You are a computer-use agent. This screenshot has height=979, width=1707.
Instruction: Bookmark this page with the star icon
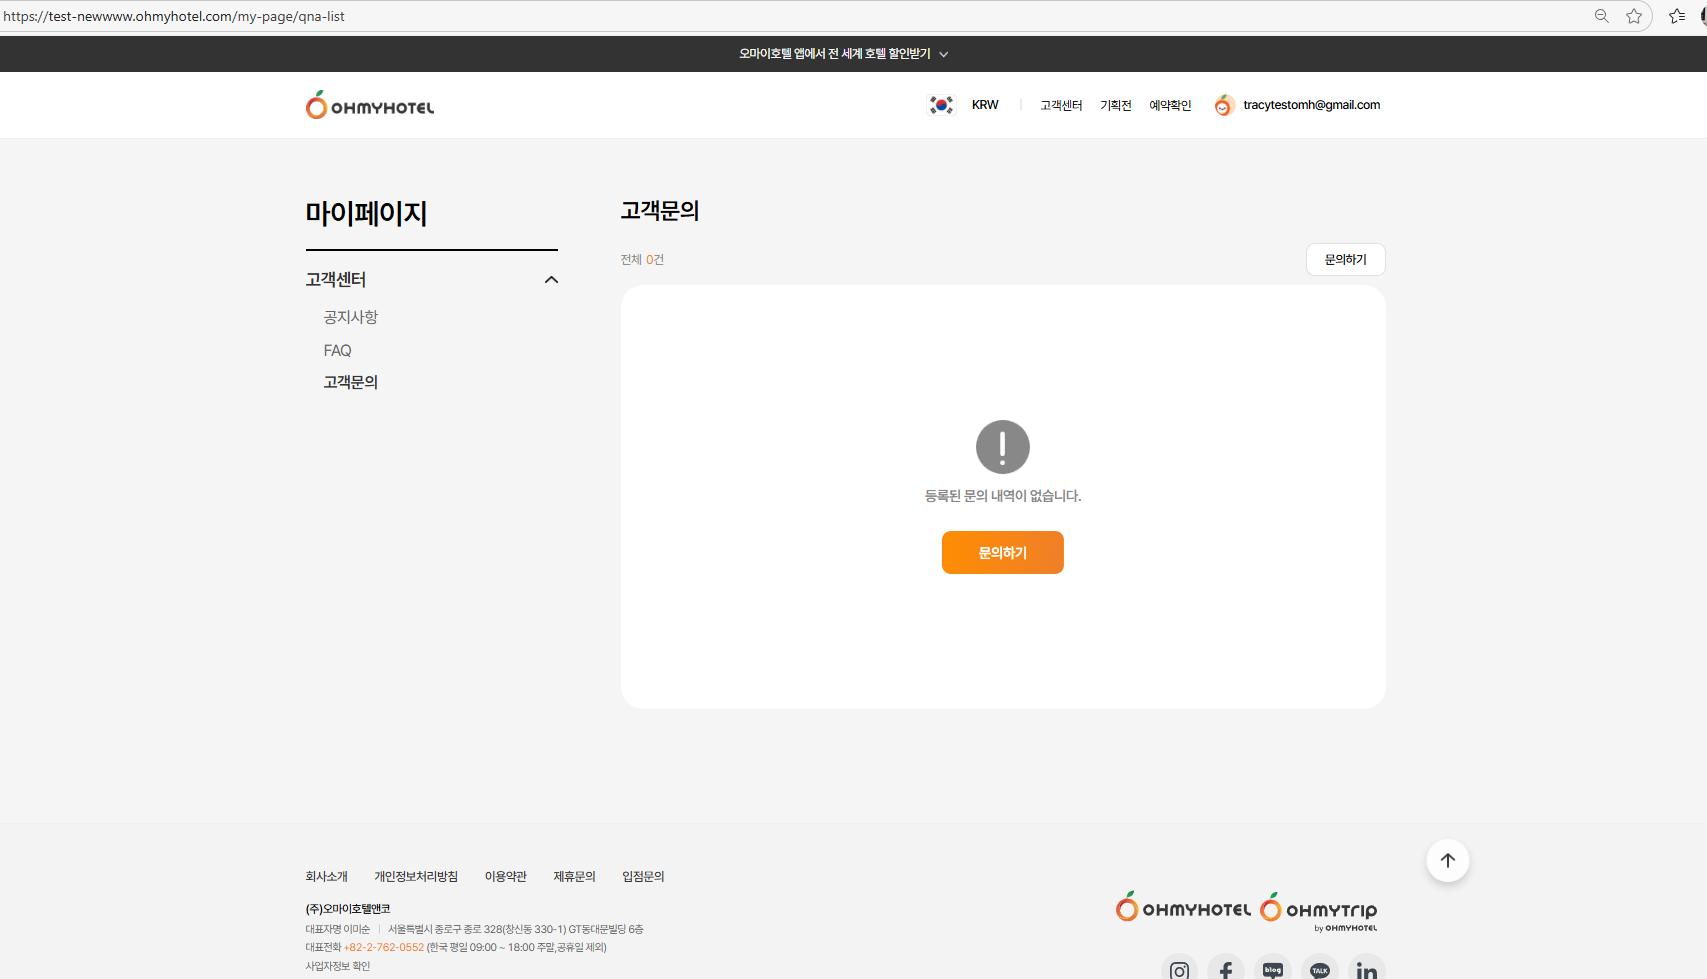1634,16
